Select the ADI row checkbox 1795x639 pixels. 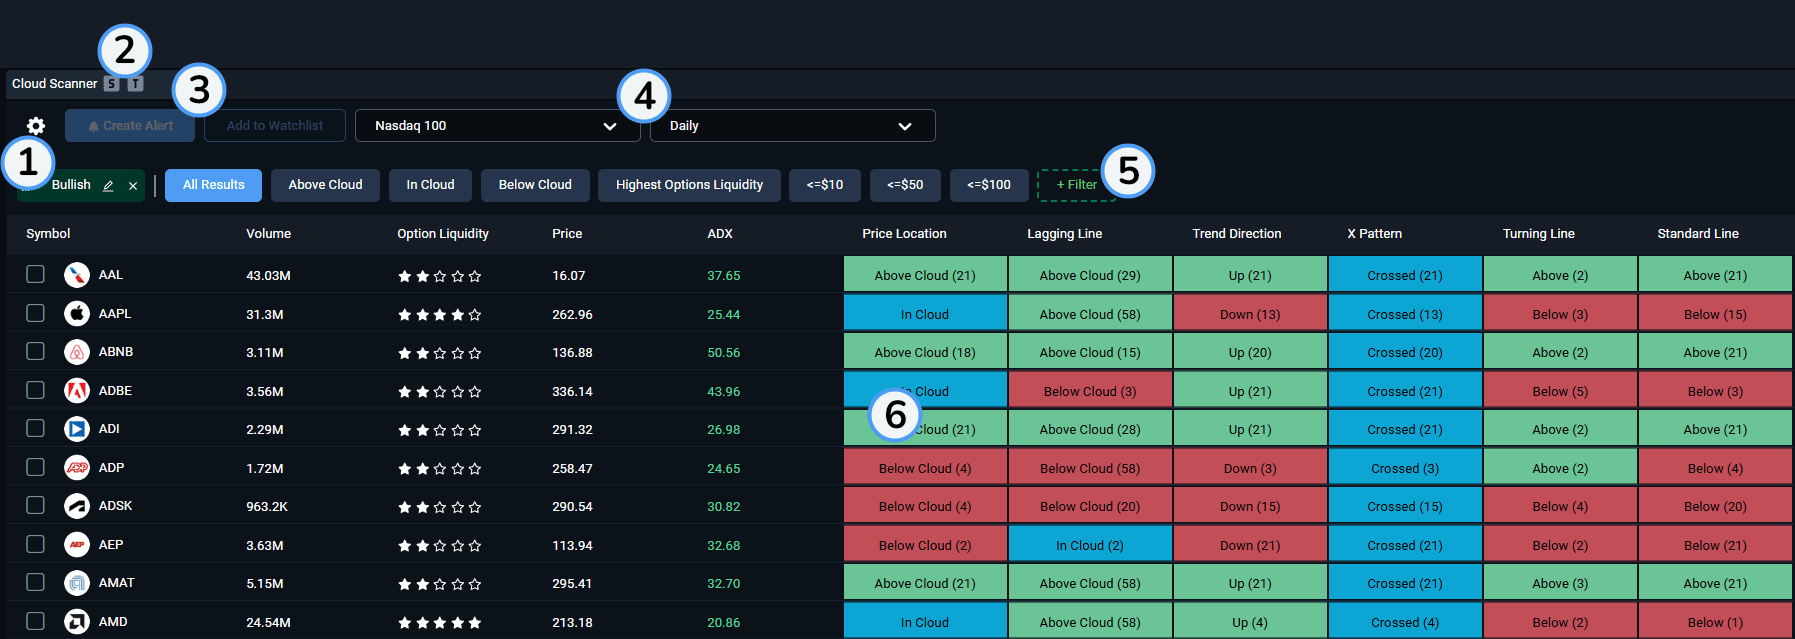click(x=35, y=428)
